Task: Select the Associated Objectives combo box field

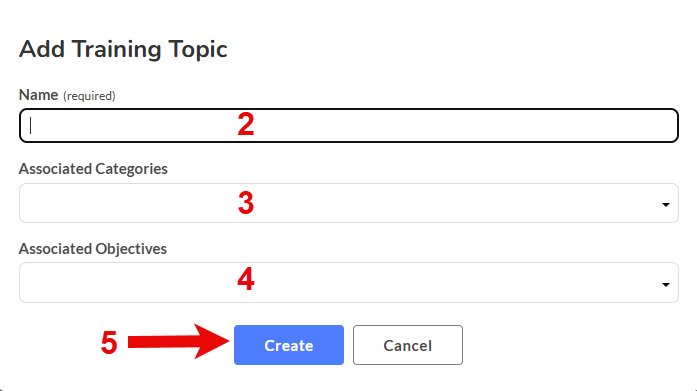Action: (349, 283)
